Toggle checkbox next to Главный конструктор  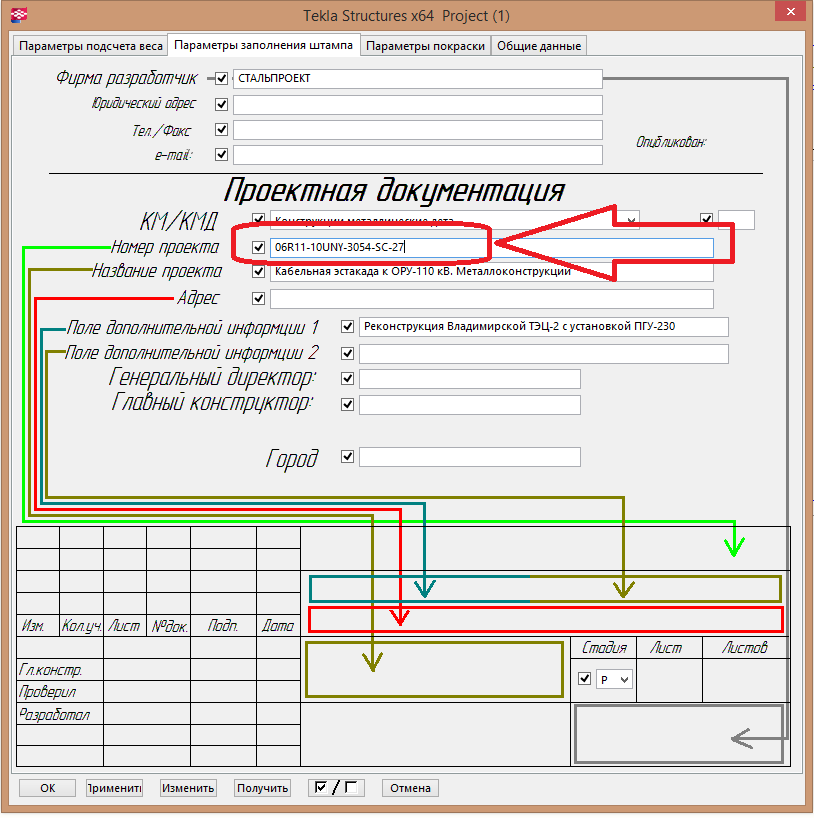pos(347,404)
